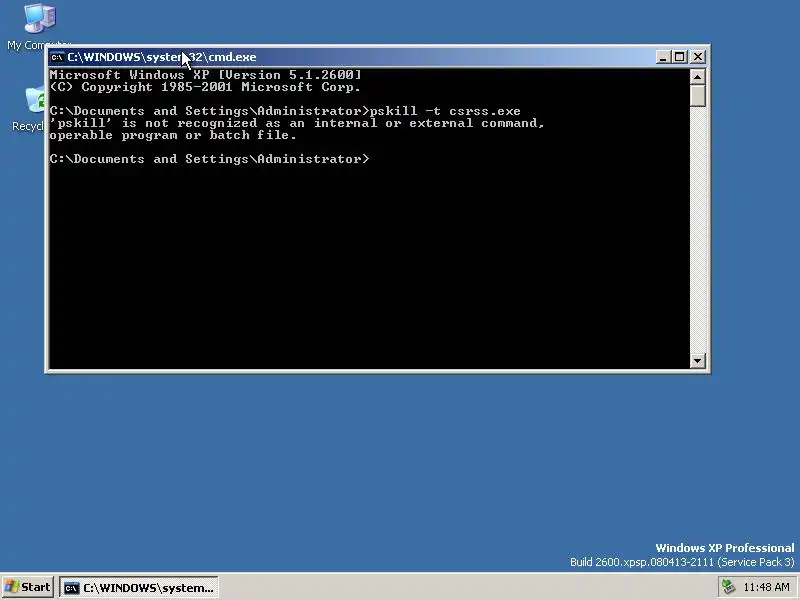
Task: Click the 'Microsoft Windows XP [Version 5.1.2600]' line
Action: [206, 75]
